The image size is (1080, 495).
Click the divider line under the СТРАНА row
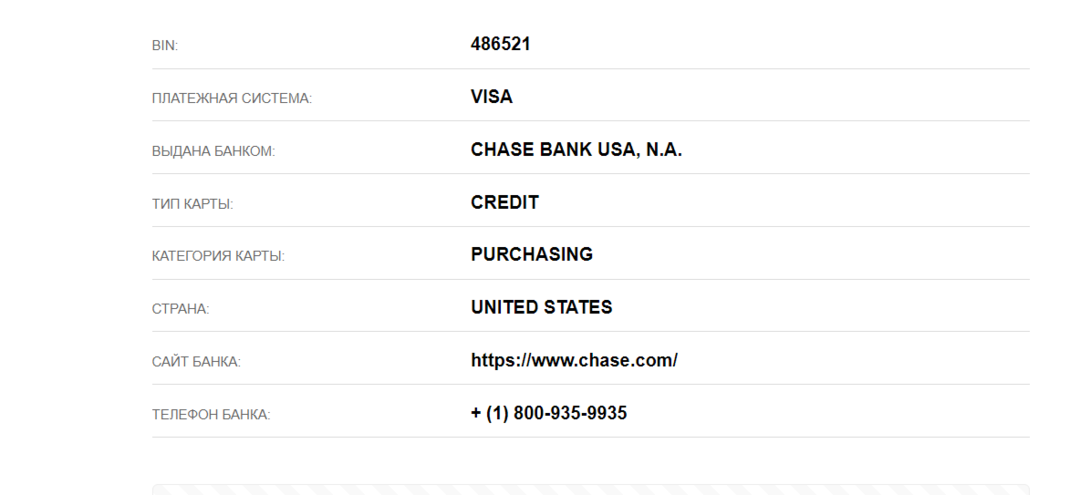(590, 331)
